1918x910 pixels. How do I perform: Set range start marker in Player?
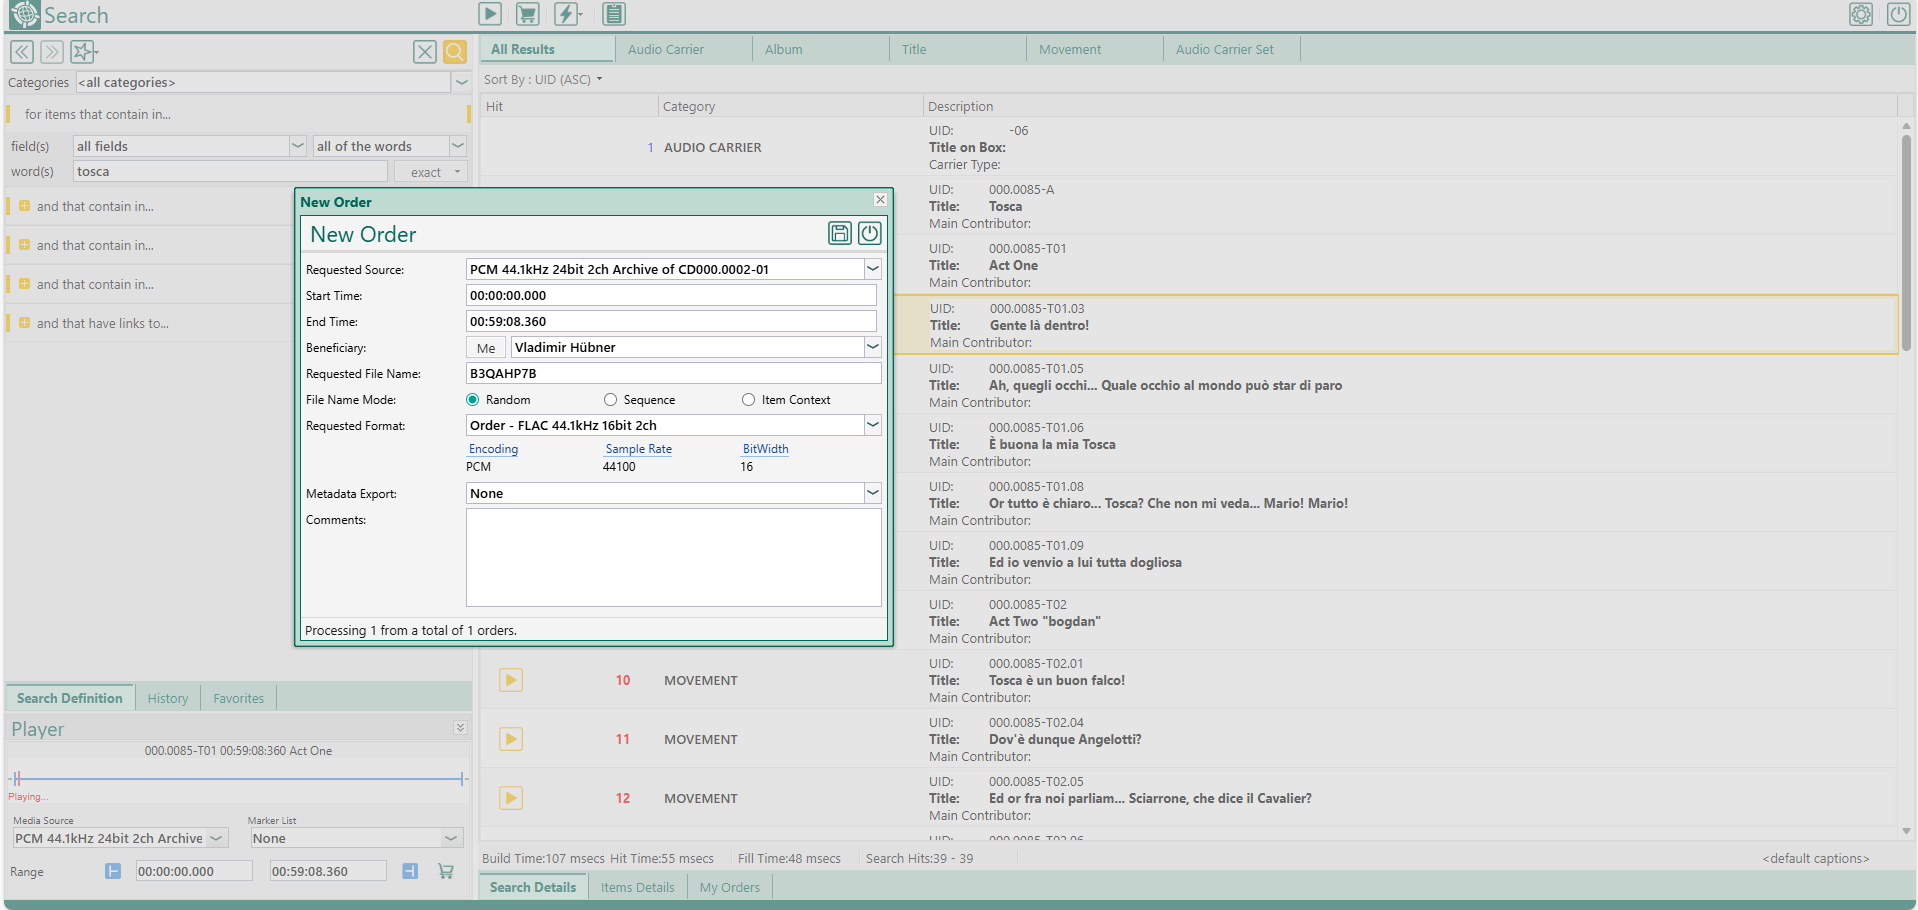[113, 872]
